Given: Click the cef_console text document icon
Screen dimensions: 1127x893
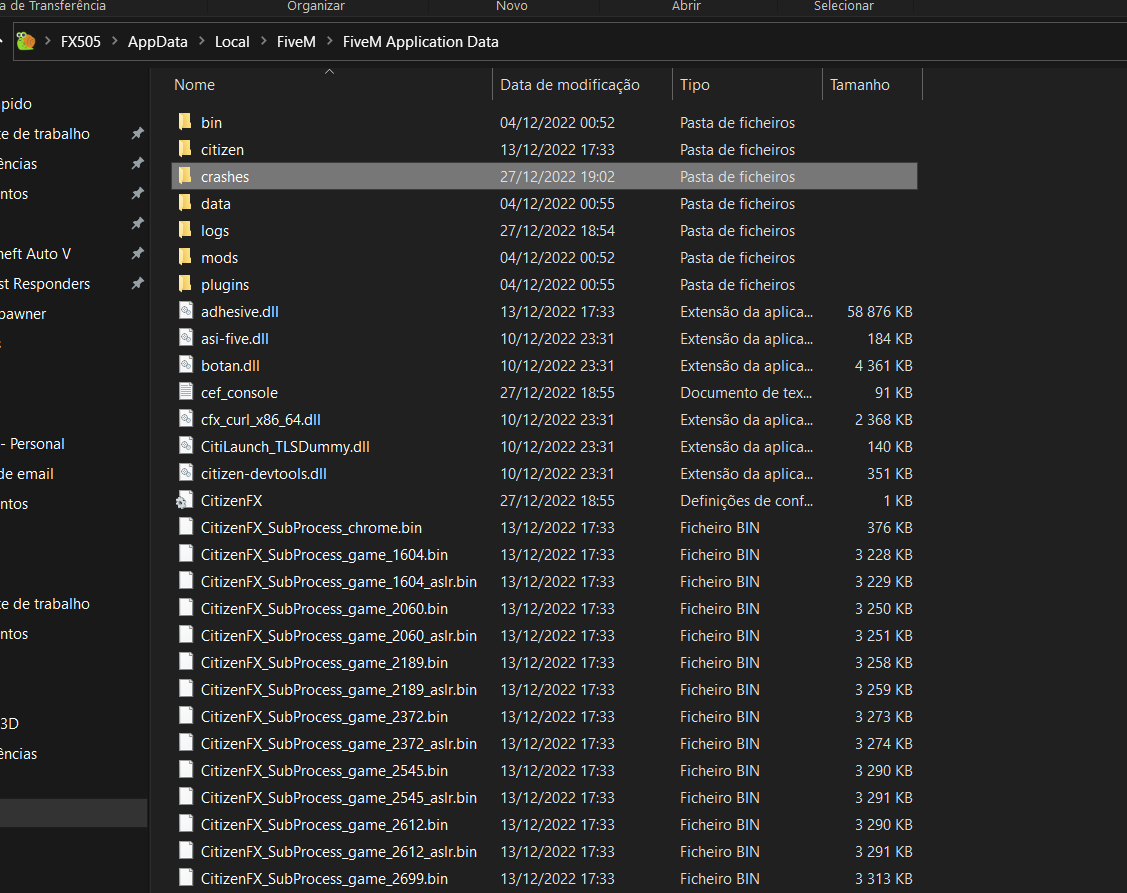Looking at the screenshot, I should pyautogui.click(x=185, y=391).
